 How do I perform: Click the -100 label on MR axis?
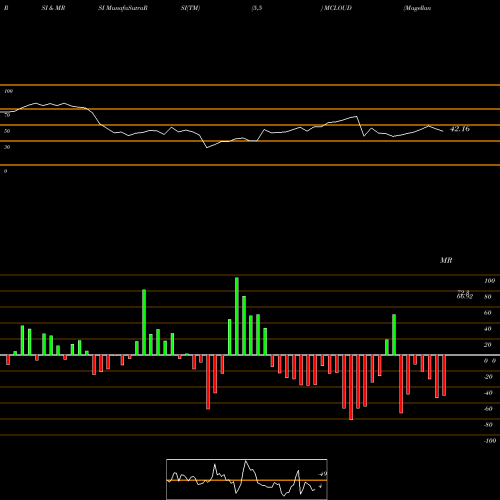tap(490, 441)
